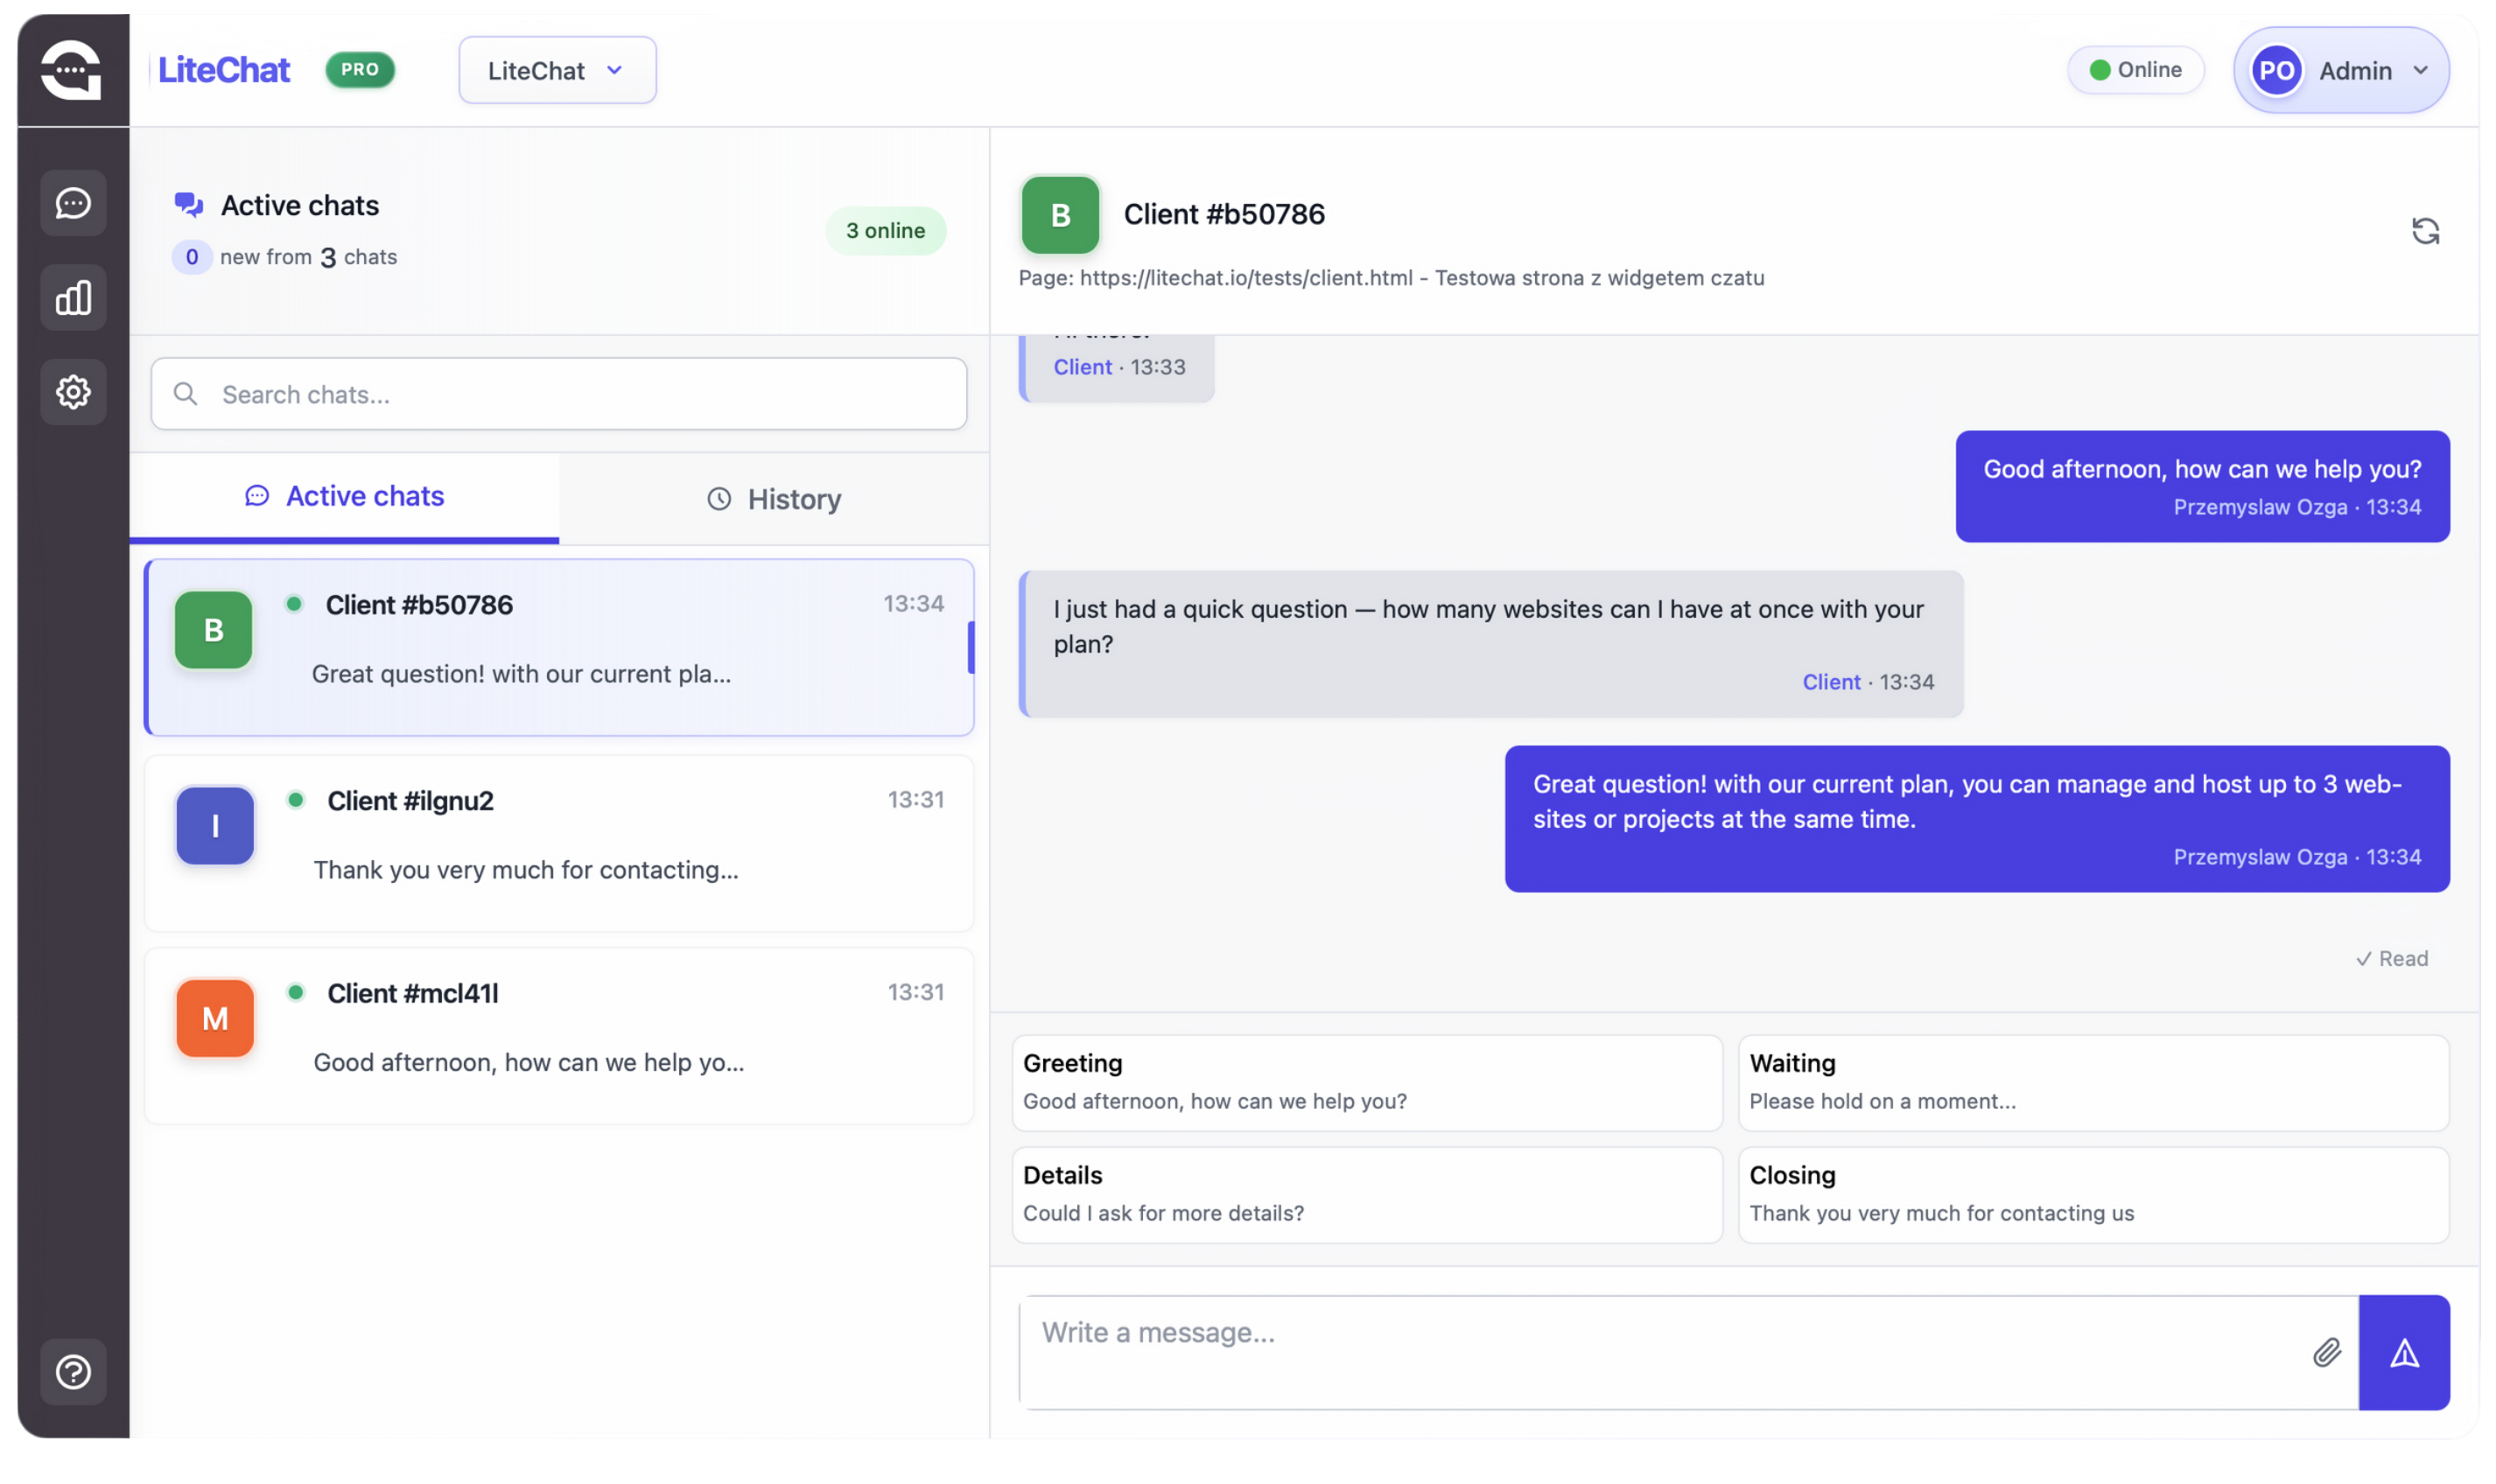The height and width of the screenshot is (1484, 2496).
Task: Toggle the Online status indicator
Action: pos(2135,70)
